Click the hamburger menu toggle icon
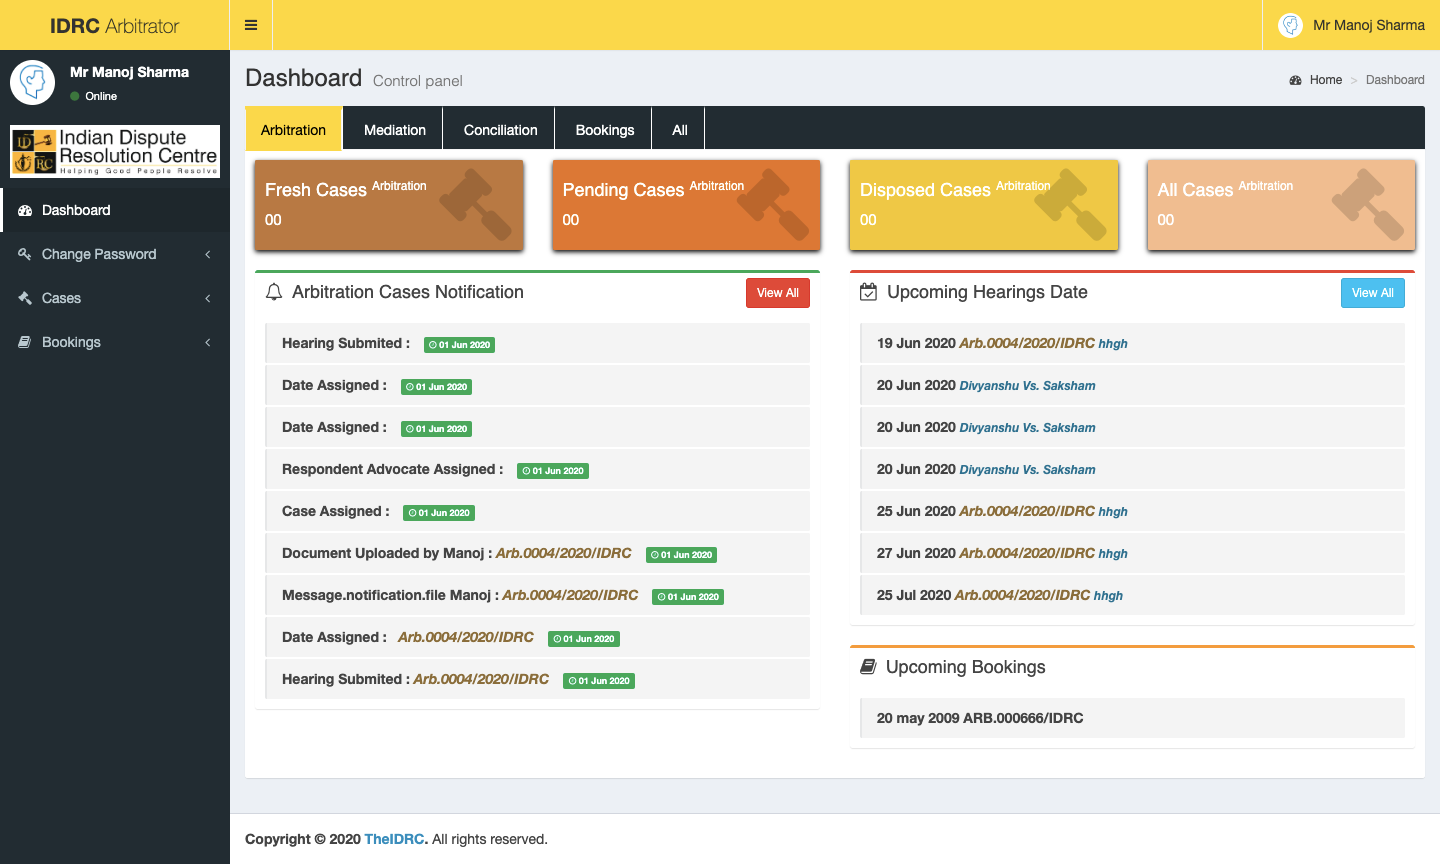Viewport: 1440px width, 864px height. (251, 25)
